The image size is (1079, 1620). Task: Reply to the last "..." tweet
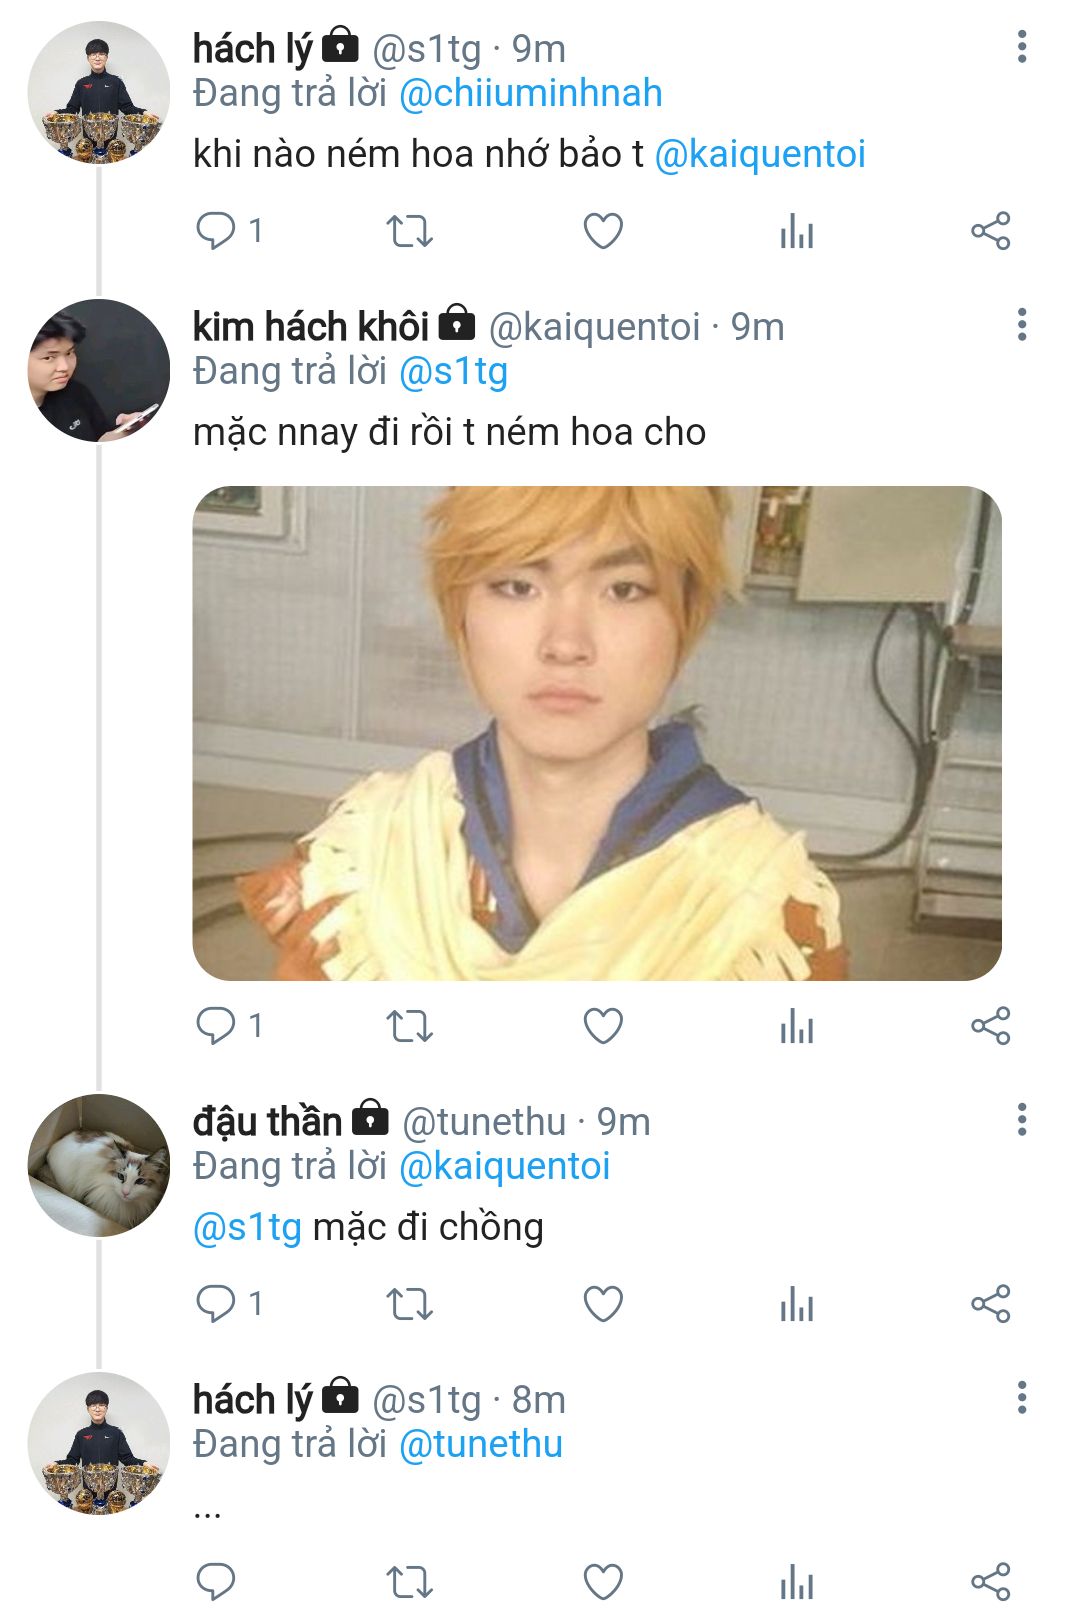coord(216,1581)
